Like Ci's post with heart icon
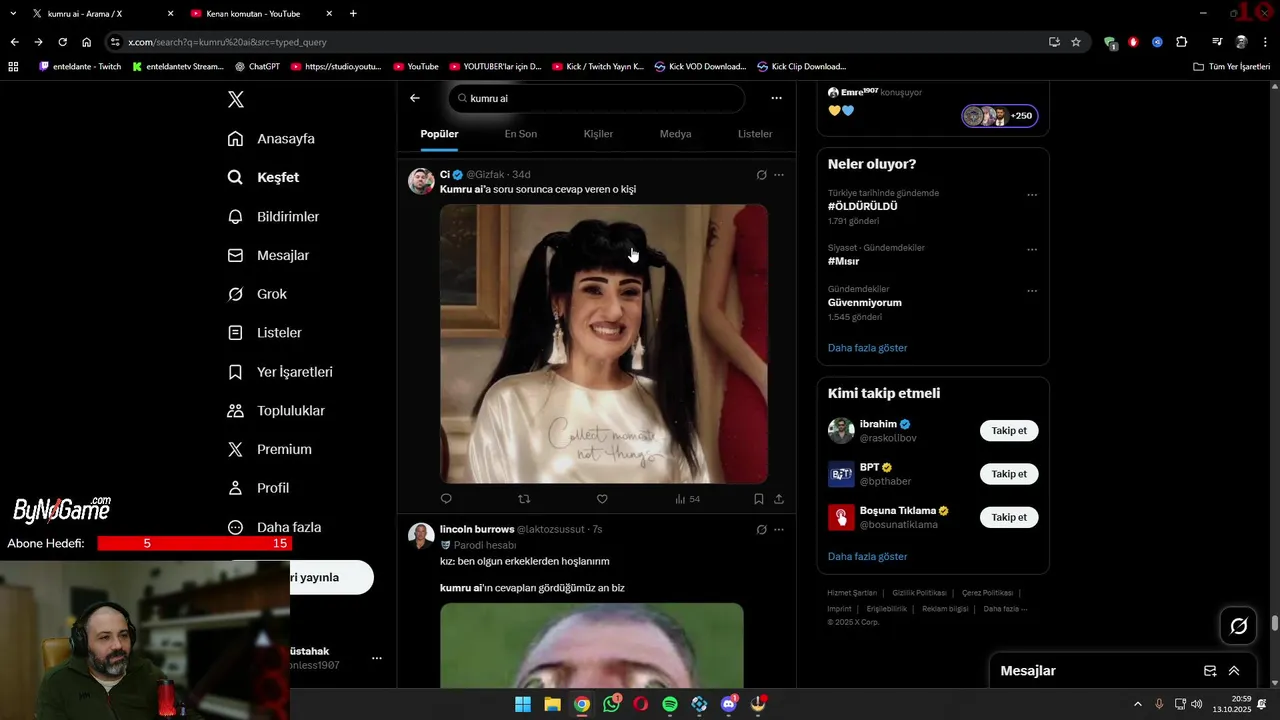Screen dimensions: 1280x720 click(602, 499)
